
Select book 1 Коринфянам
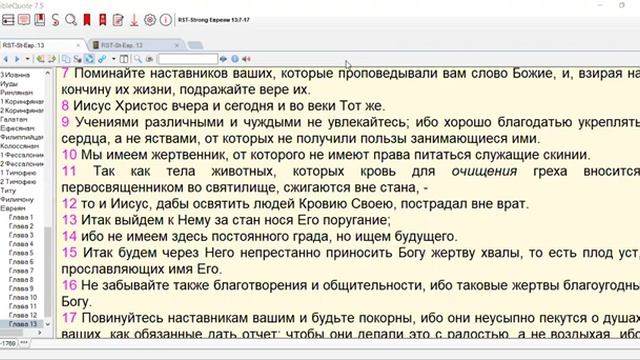tap(22, 102)
